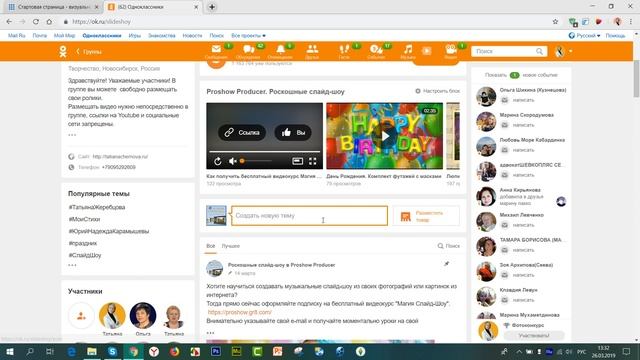Reload the page in Chrome
The height and width of the screenshot is (360, 640).
click(36, 22)
